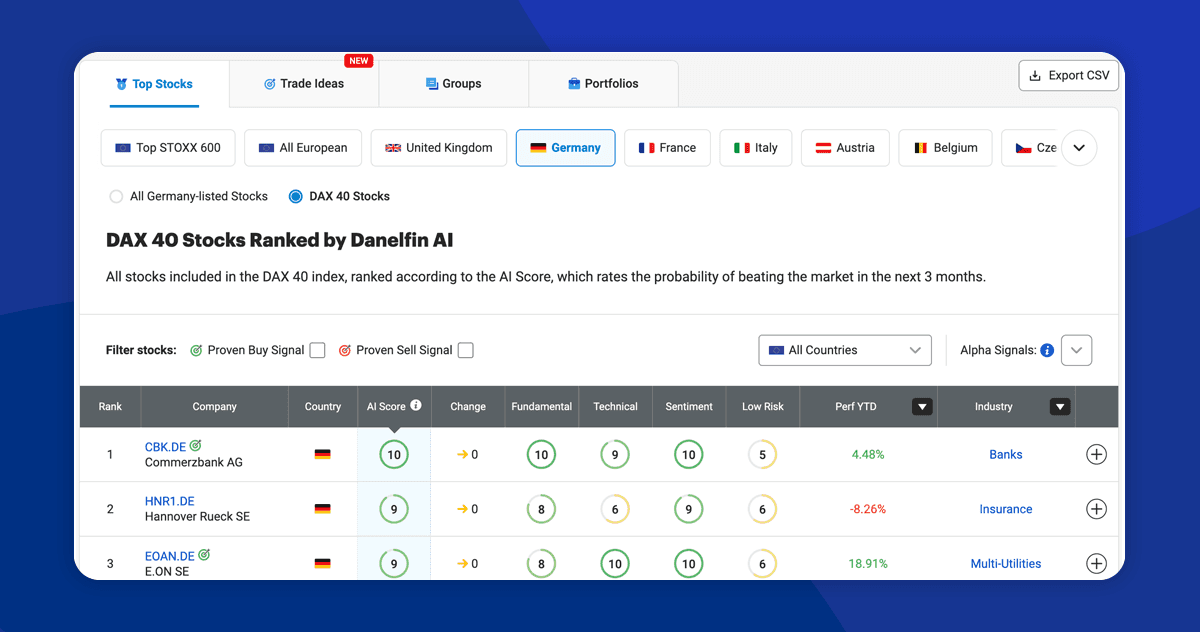This screenshot has width=1200, height=632.
Task: Open the Industry column dropdown
Action: [x=1060, y=407]
